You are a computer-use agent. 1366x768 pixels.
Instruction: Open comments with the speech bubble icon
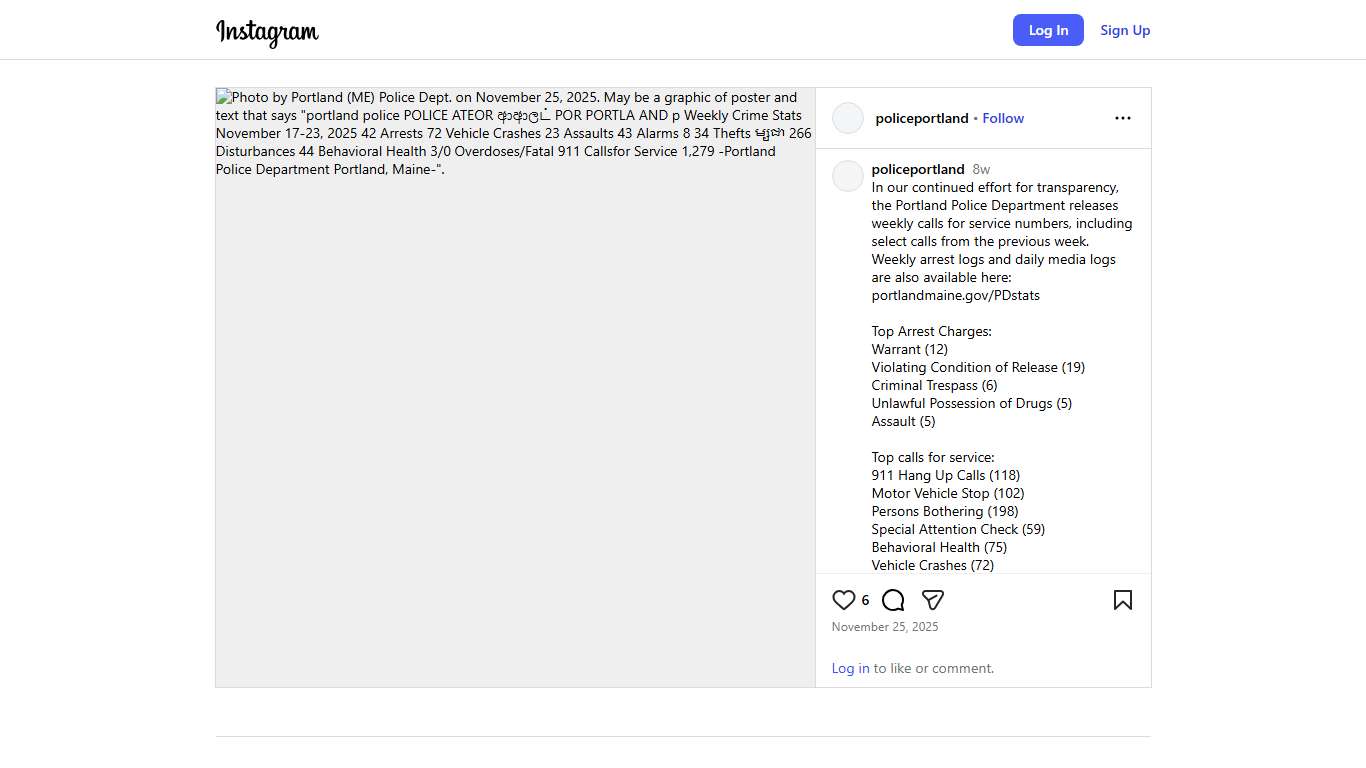click(893, 600)
